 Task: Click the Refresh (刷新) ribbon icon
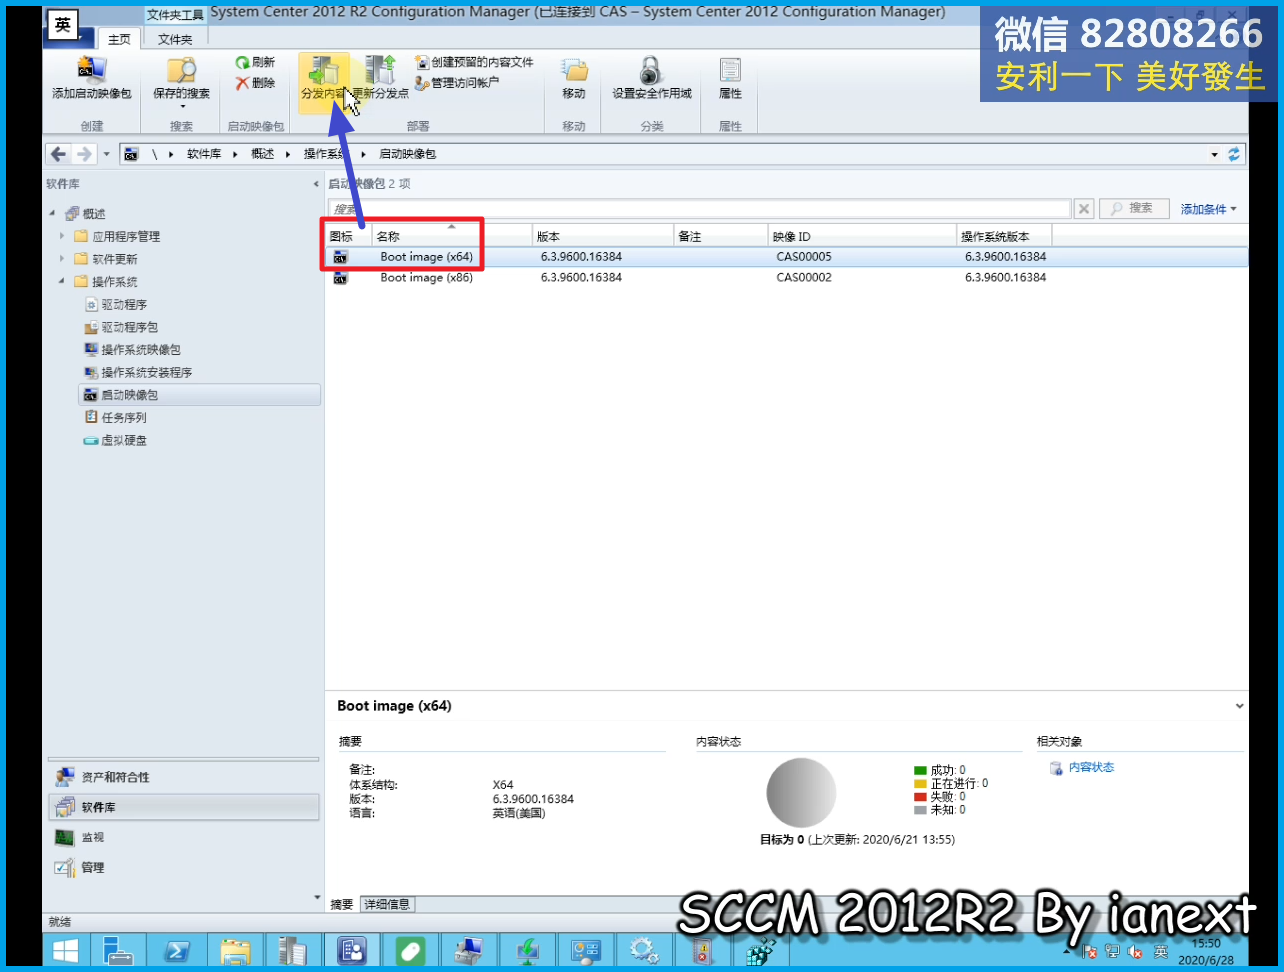[x=255, y=62]
